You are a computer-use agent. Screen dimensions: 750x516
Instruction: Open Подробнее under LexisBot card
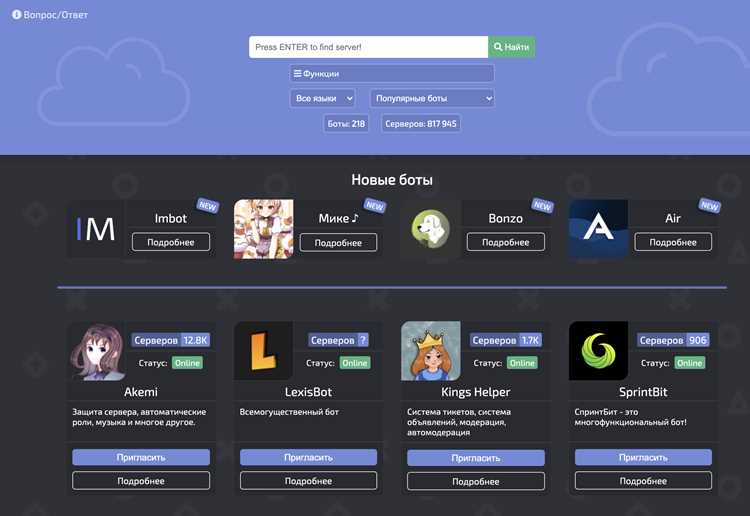(x=309, y=481)
